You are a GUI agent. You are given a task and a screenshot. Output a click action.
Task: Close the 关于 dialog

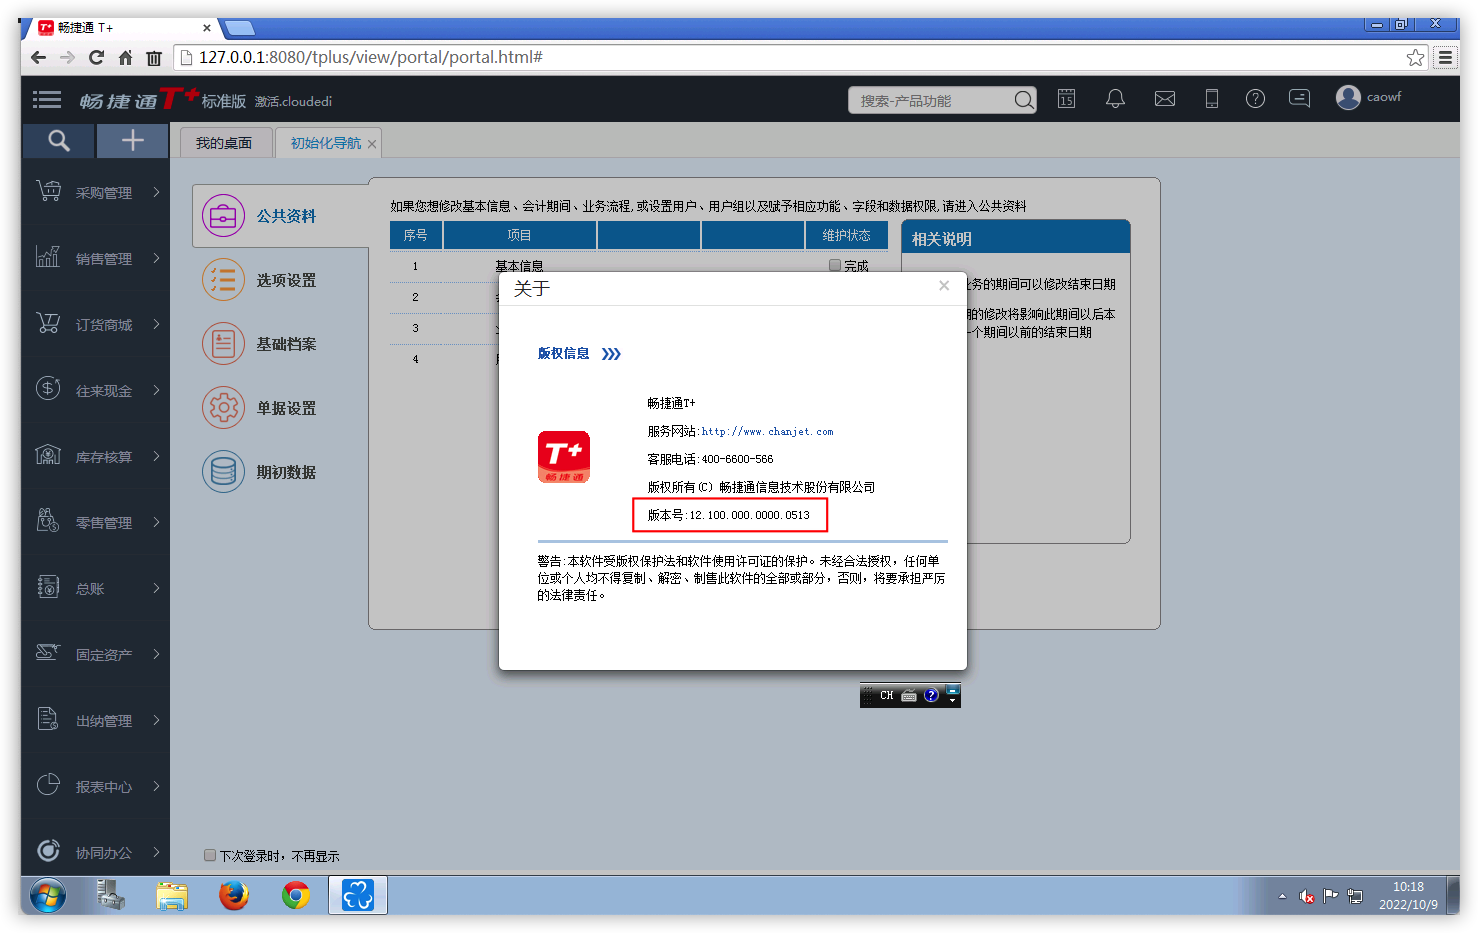click(x=943, y=286)
